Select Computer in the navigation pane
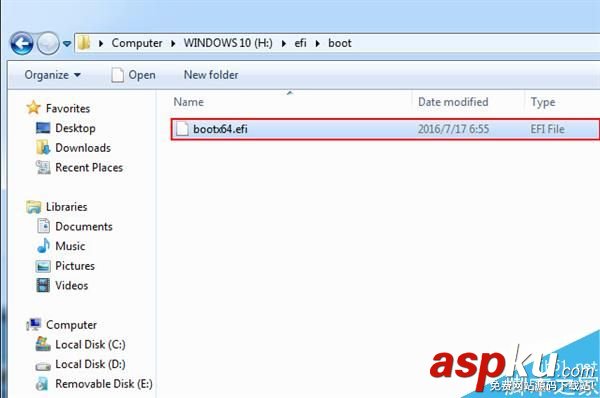The image size is (600, 398). click(71, 325)
